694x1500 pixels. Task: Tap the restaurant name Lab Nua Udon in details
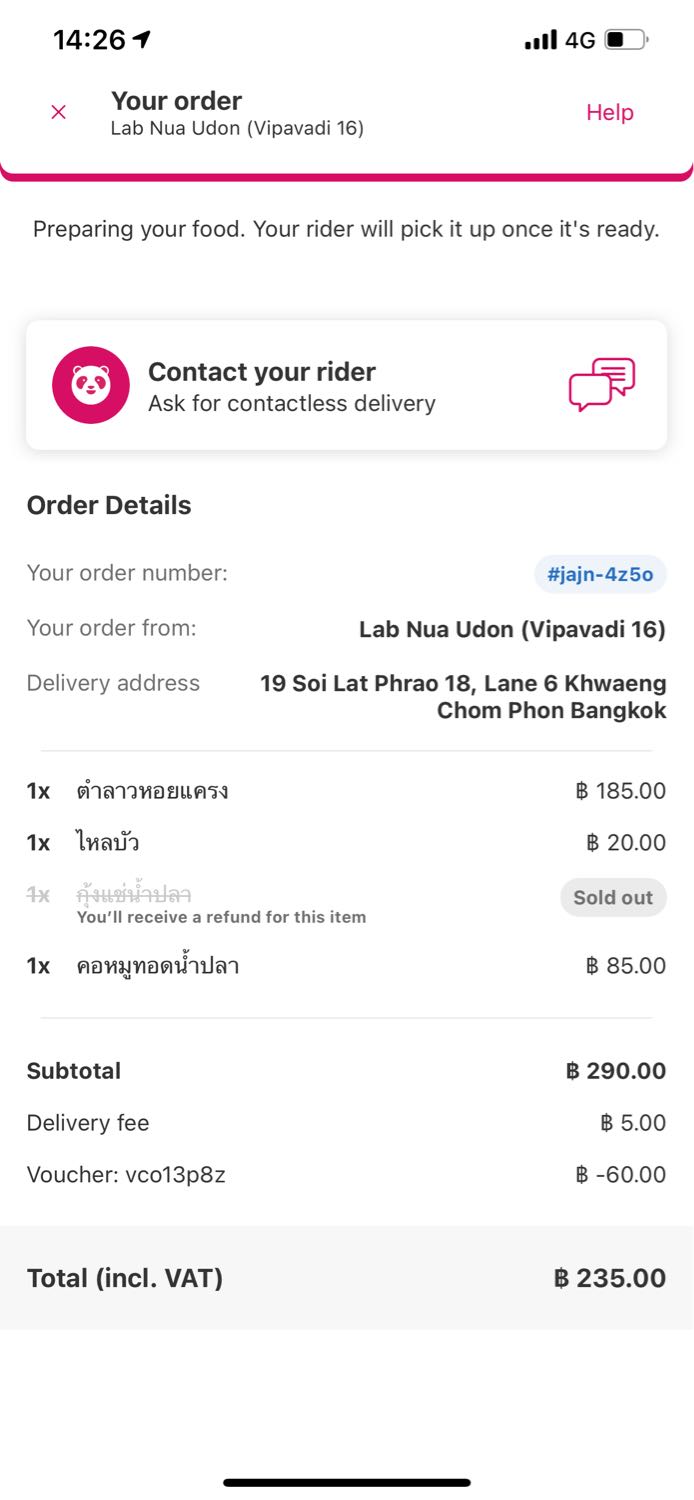tap(512, 629)
